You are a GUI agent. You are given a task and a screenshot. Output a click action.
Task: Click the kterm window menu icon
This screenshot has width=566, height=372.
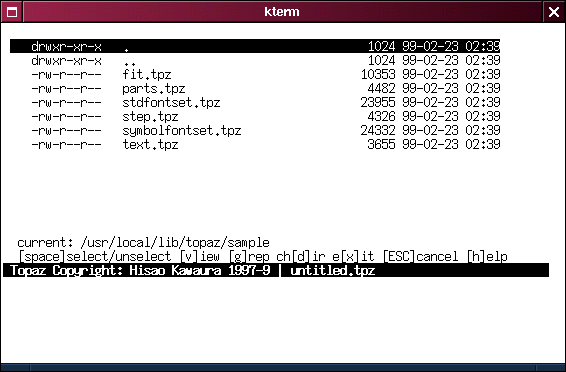(12, 12)
